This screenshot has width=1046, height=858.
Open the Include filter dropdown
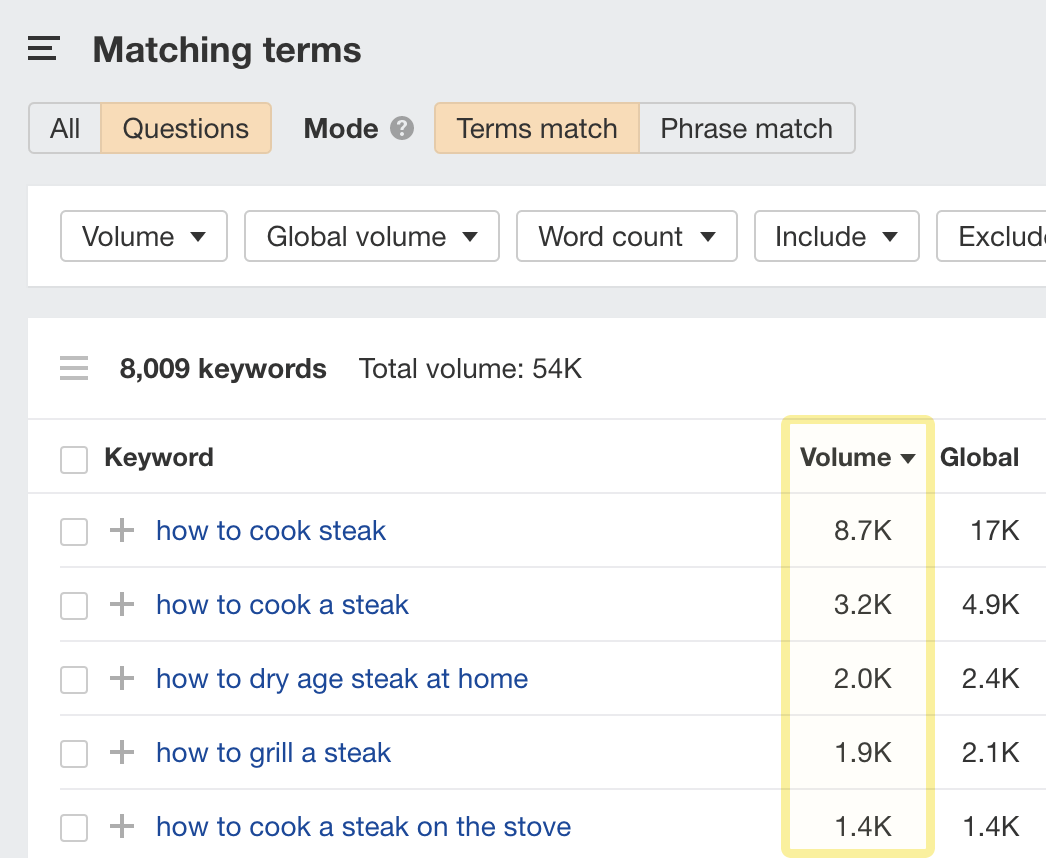[x=835, y=237]
